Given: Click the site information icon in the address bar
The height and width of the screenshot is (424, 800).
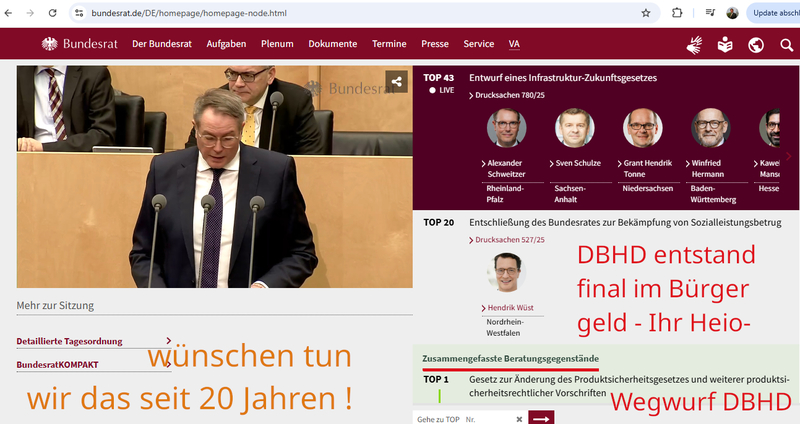Looking at the screenshot, I should [80, 13].
